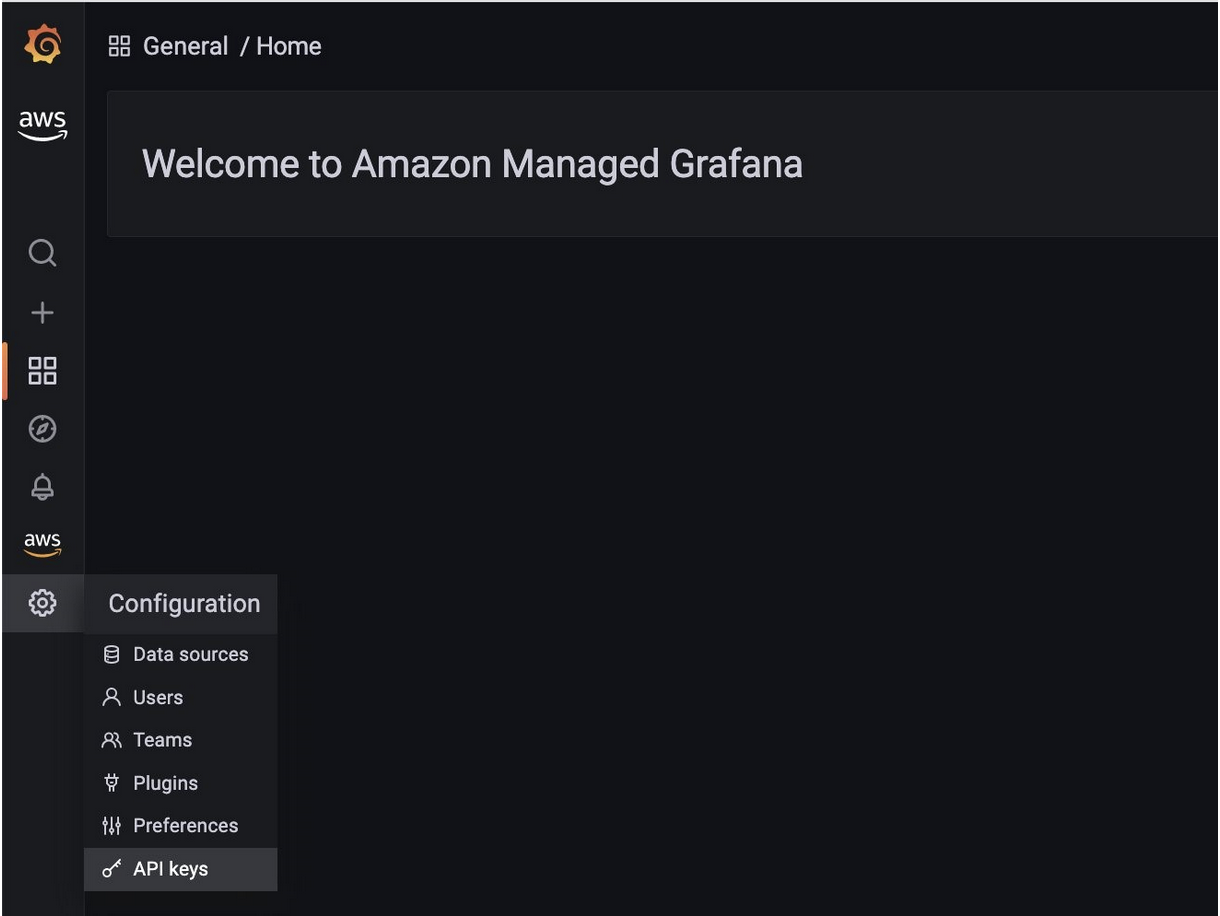Open the Search dashboards magnifier icon
Viewport: 1220px width, 916px height.
click(x=42, y=253)
